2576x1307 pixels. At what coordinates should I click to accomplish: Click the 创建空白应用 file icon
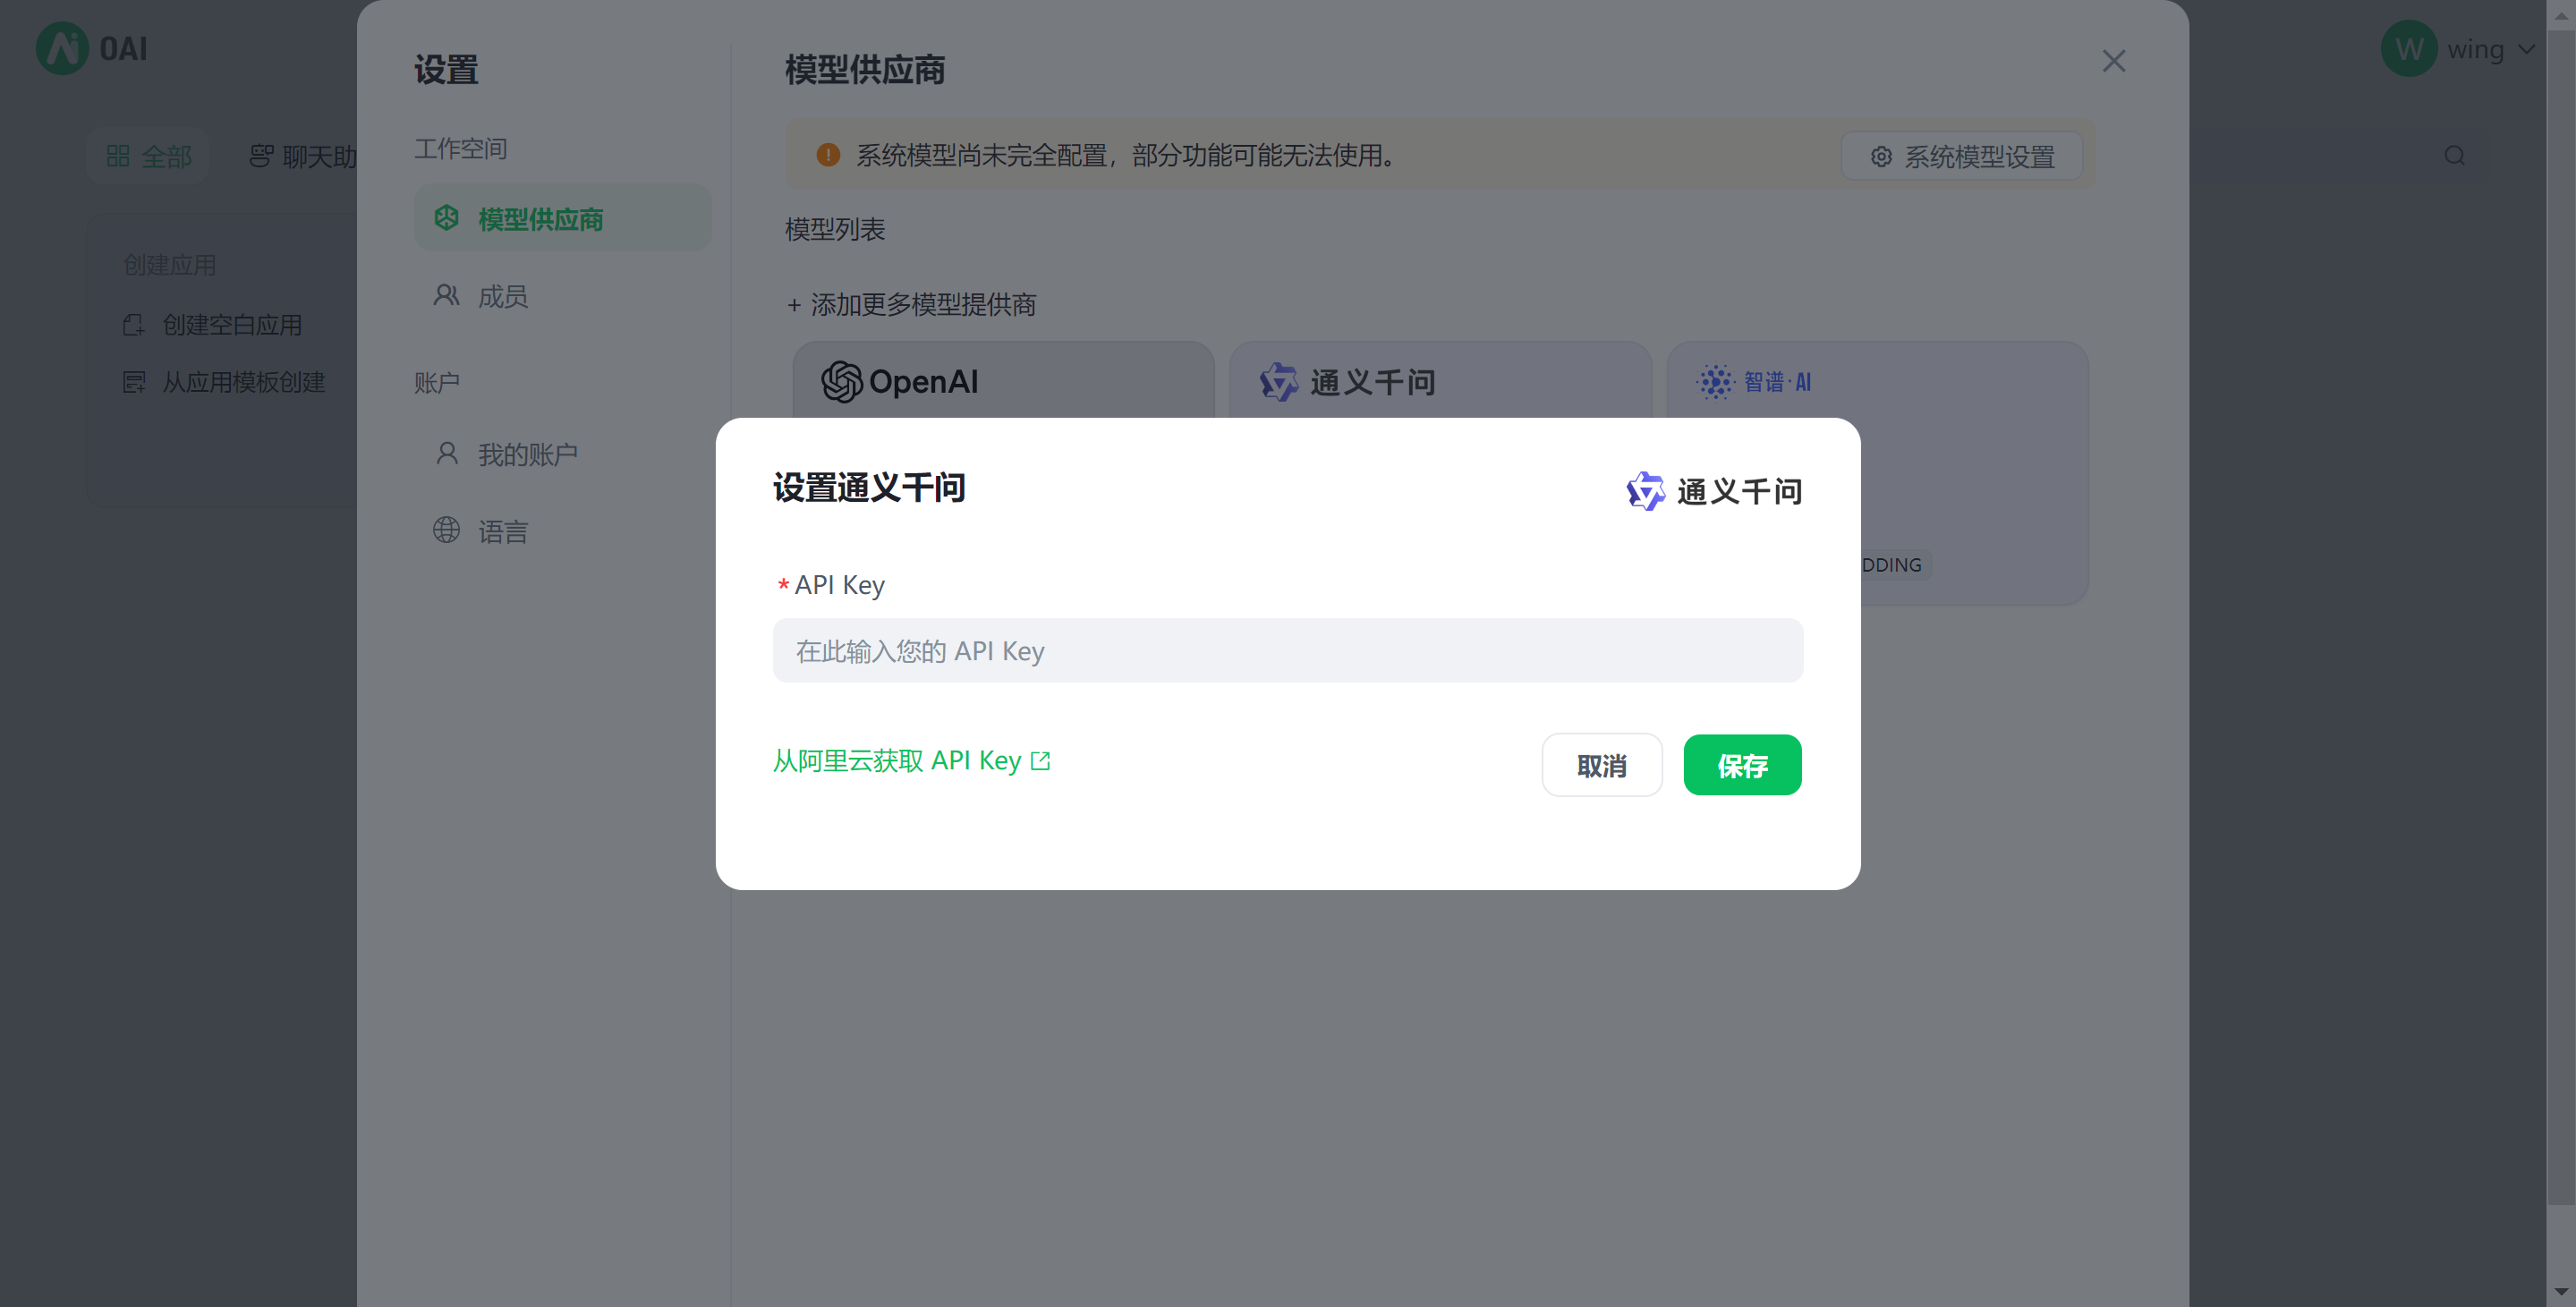coord(134,325)
